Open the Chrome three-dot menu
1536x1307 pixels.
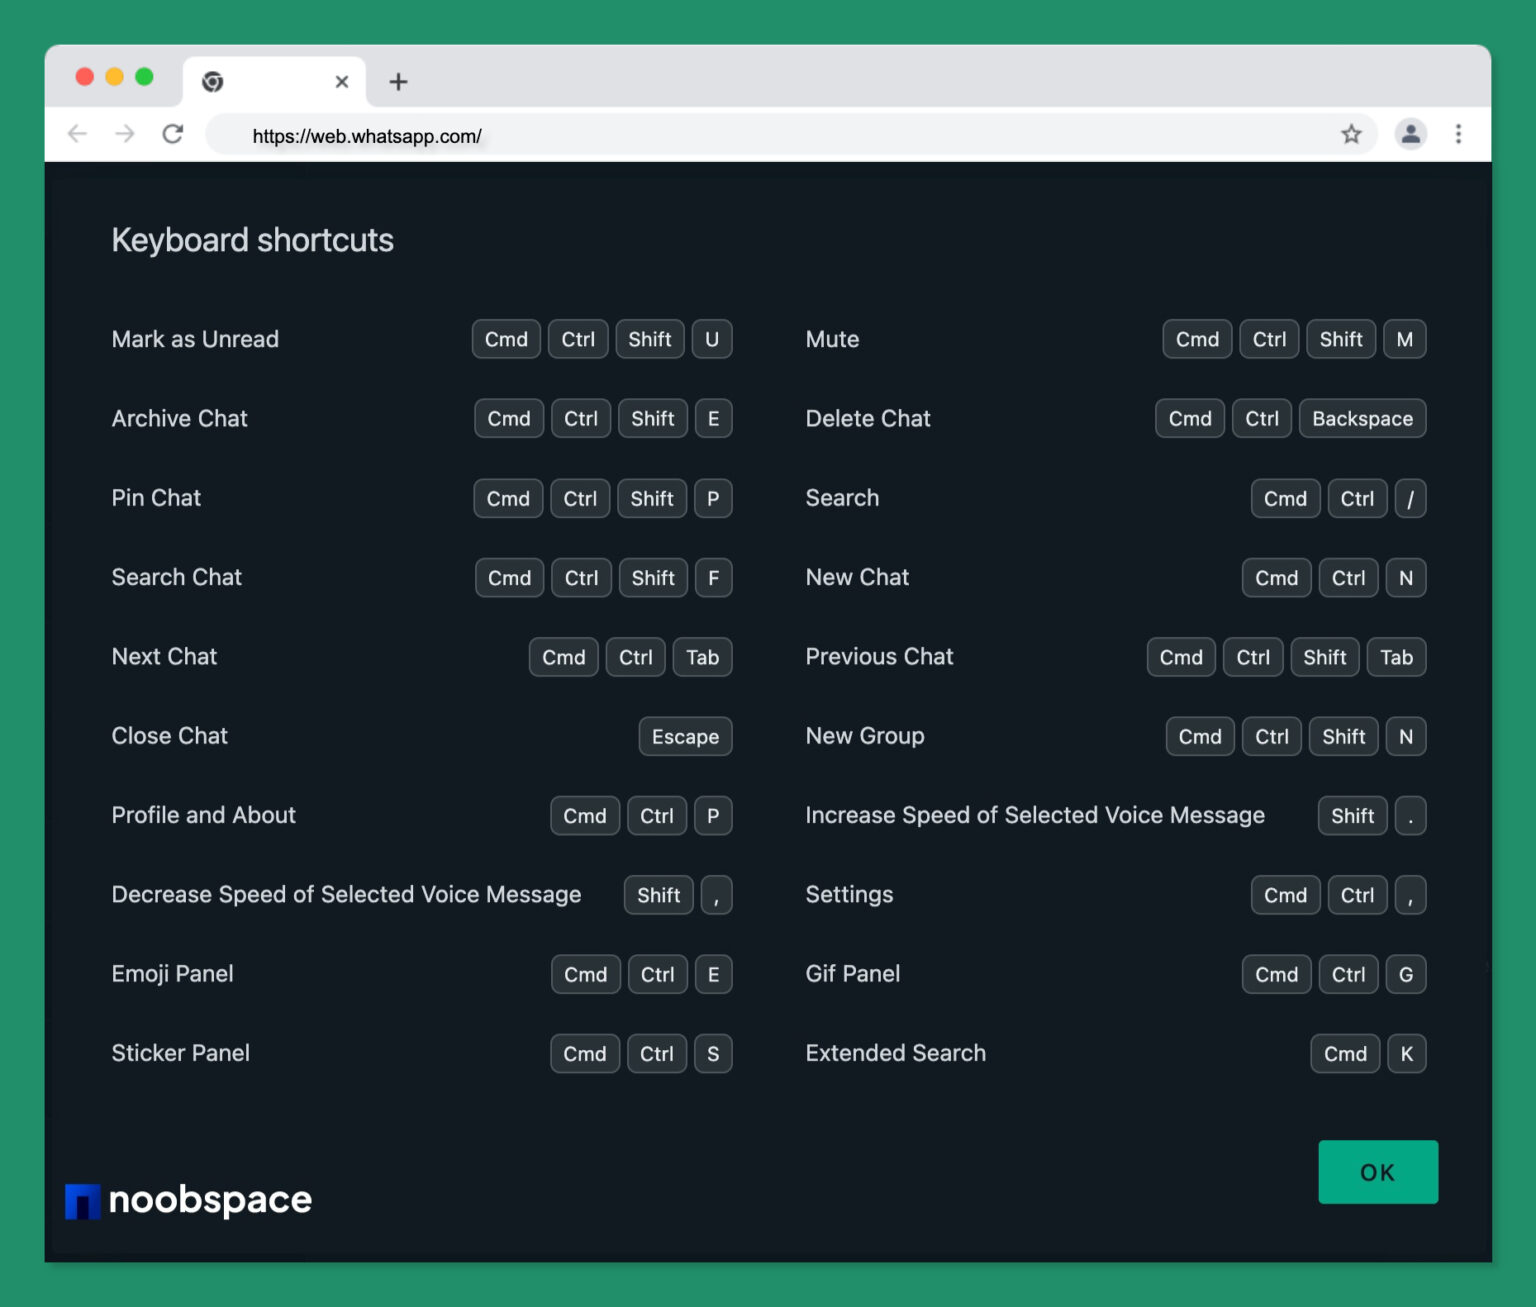(1458, 134)
